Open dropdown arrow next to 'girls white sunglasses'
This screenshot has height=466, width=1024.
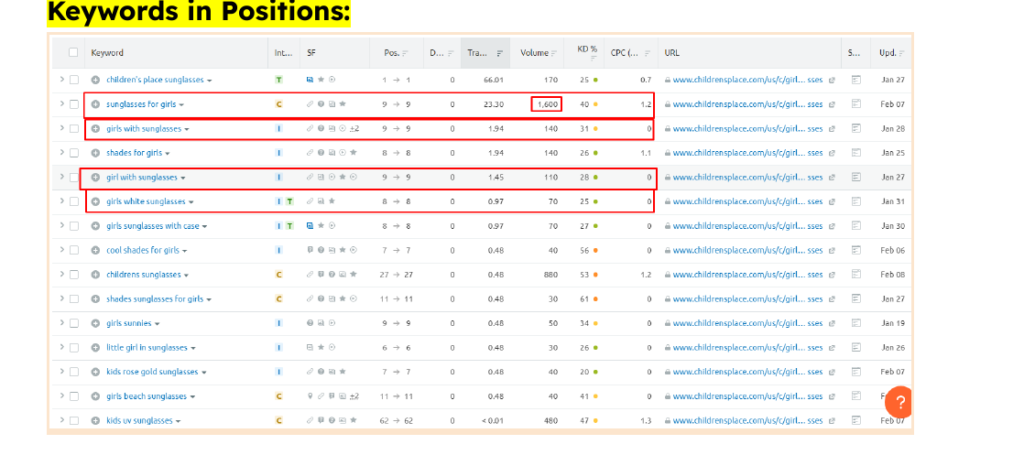(191, 202)
